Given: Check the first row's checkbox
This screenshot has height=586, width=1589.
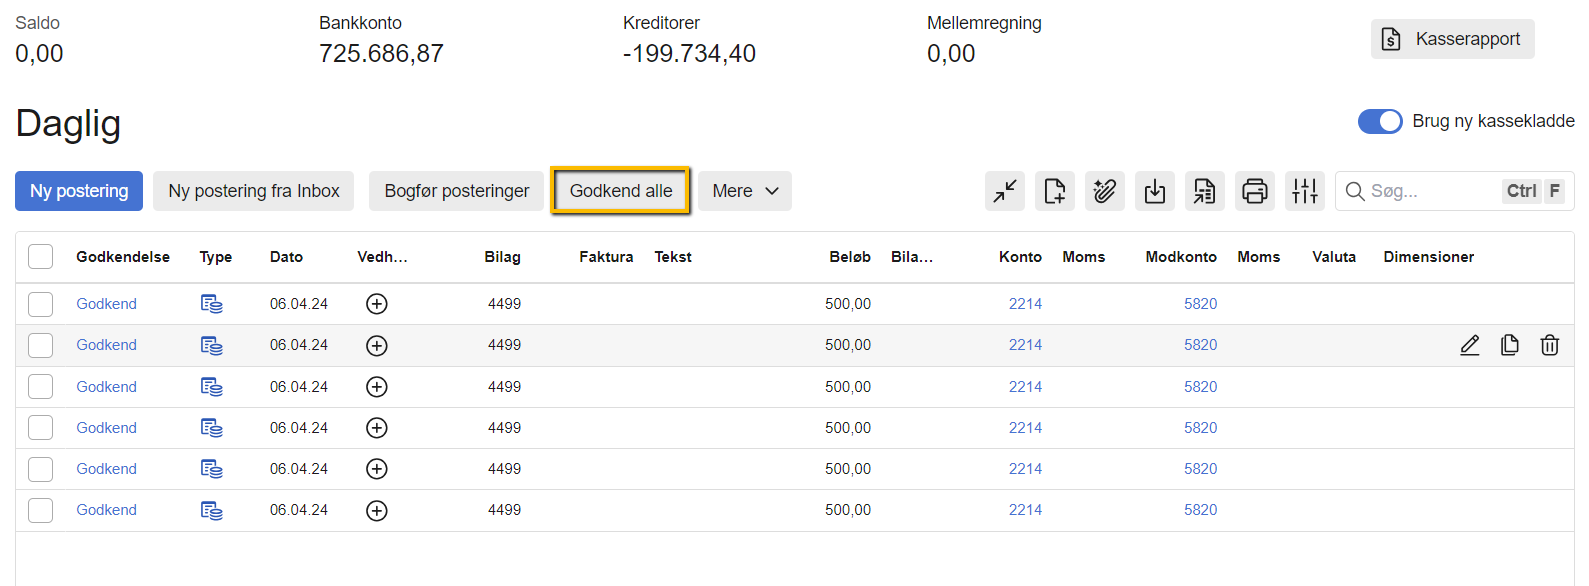Looking at the screenshot, I should (x=41, y=304).
